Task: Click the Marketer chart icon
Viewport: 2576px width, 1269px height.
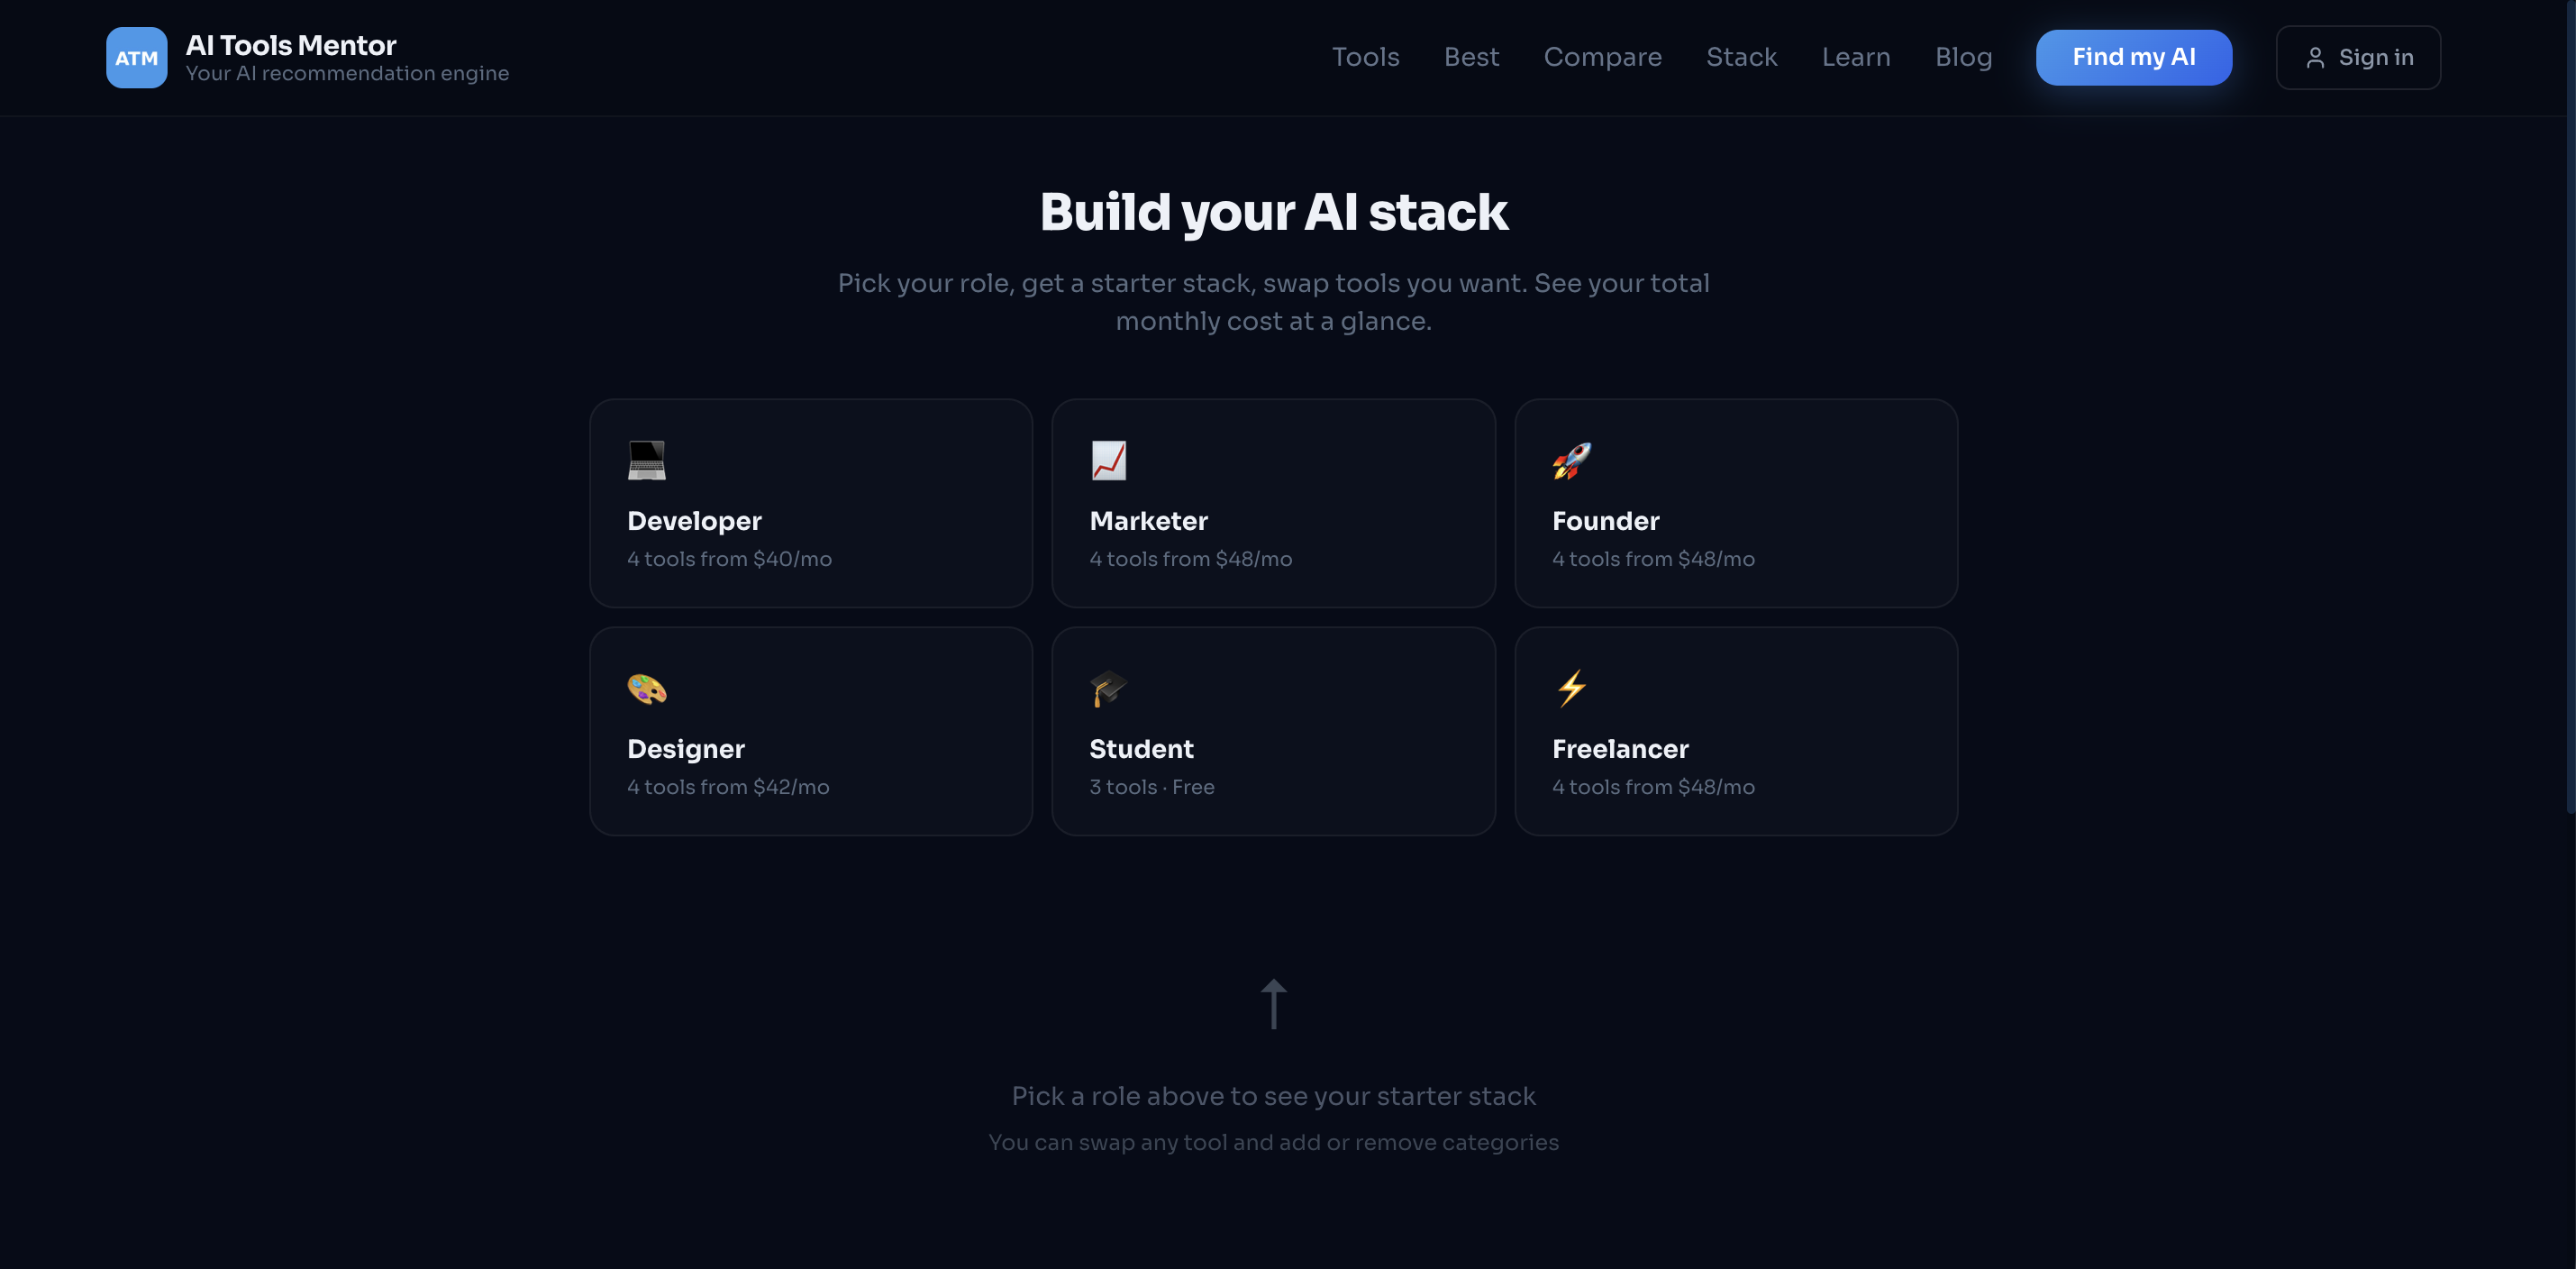Action: coord(1109,461)
